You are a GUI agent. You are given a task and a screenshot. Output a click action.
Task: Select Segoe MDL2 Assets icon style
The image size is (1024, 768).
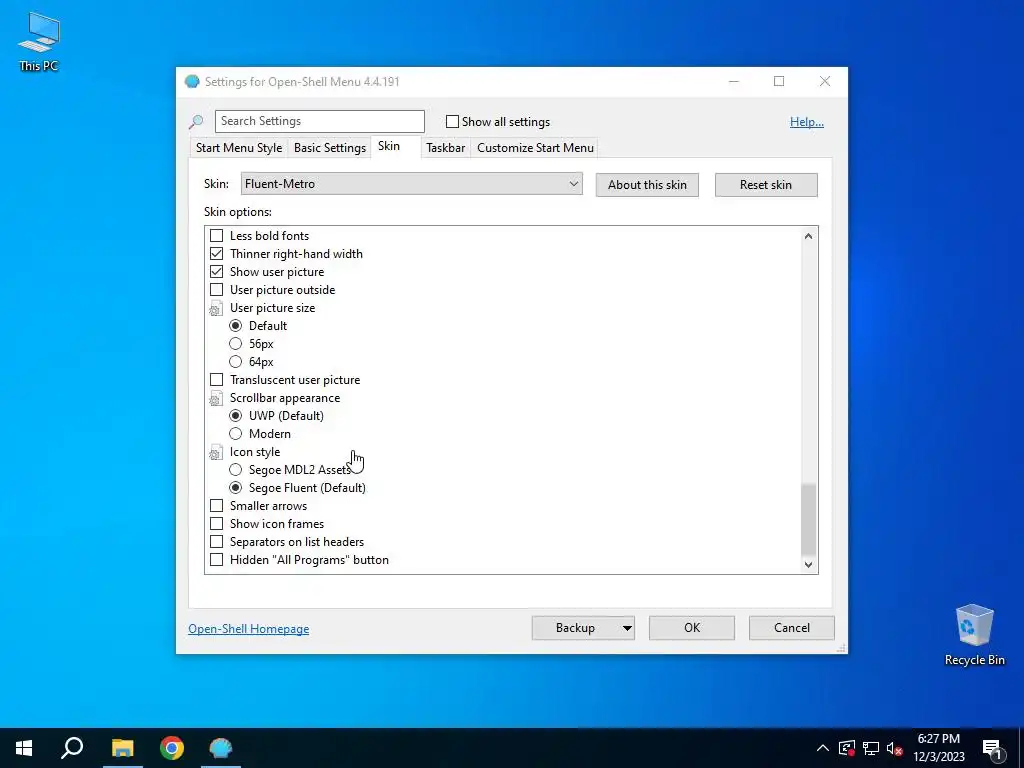click(235, 470)
